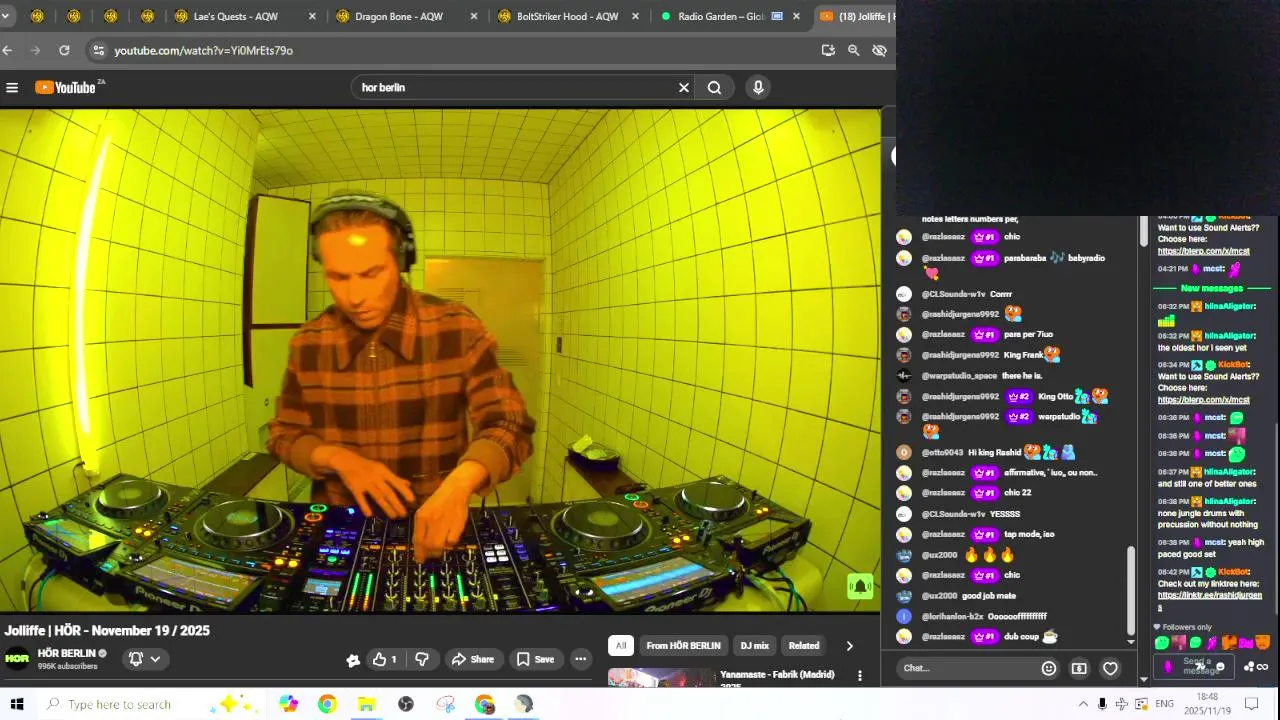The image size is (1280, 720).
Task: Focus the YouTube 'Chat...' input box
Action: [x=966, y=668]
